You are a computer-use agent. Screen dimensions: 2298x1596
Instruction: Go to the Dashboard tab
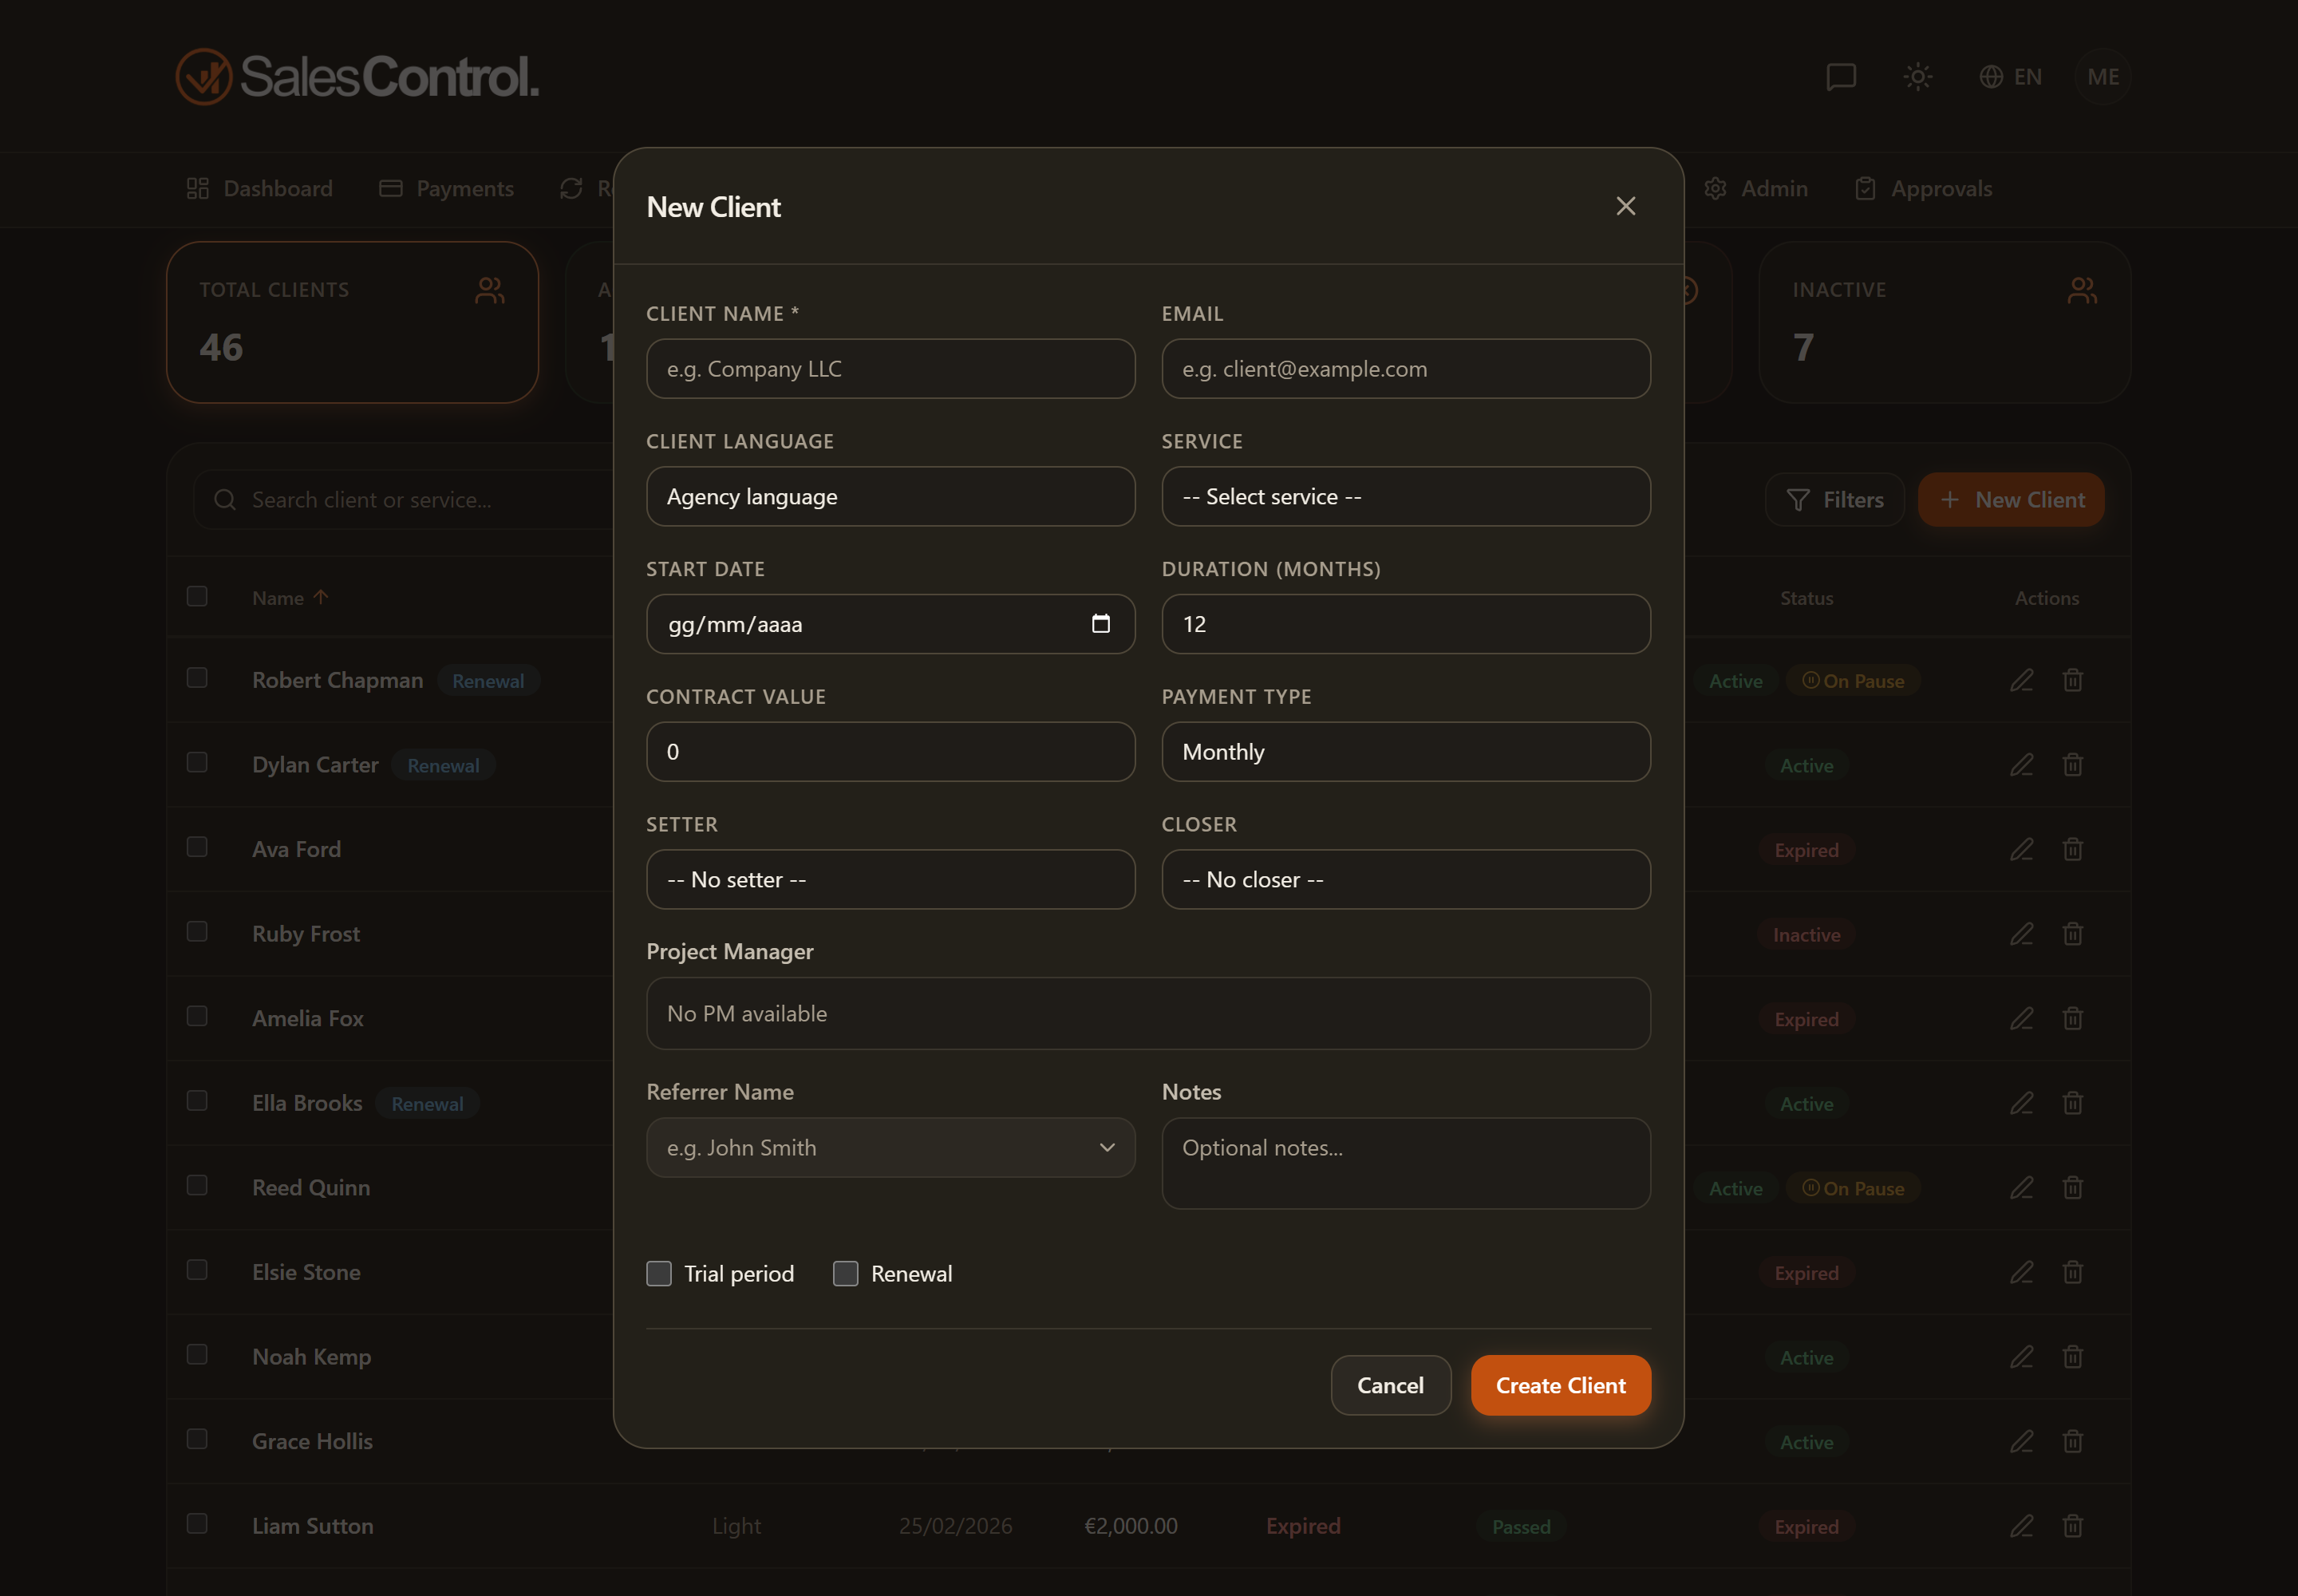tap(259, 188)
